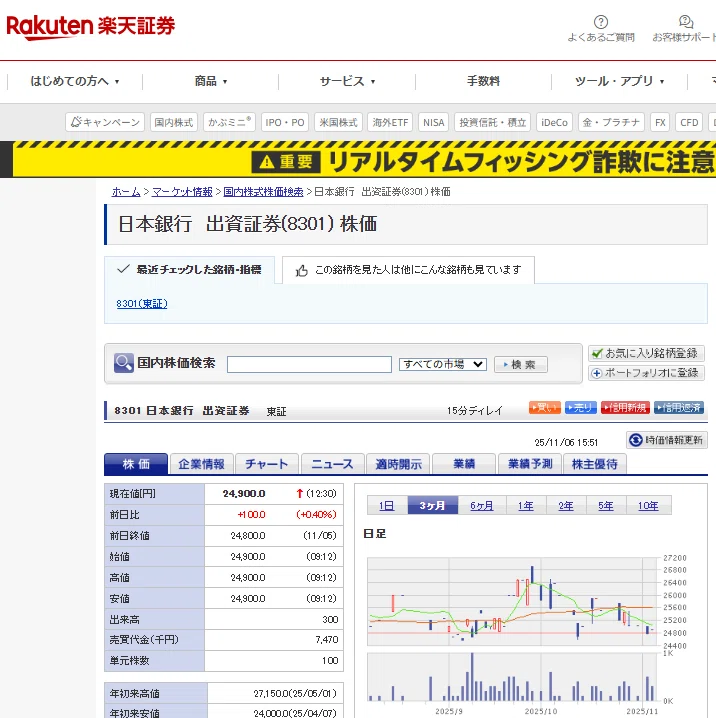Expand the はじめての方へ menu
The image size is (716, 718).
[x=75, y=82]
